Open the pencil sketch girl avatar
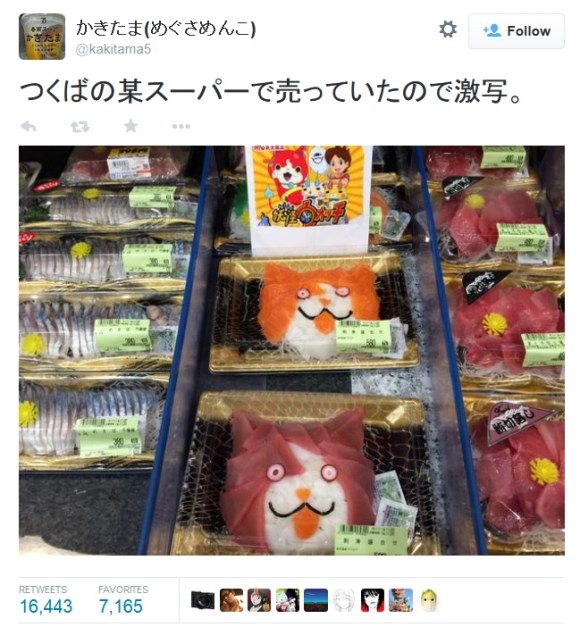 click(344, 600)
